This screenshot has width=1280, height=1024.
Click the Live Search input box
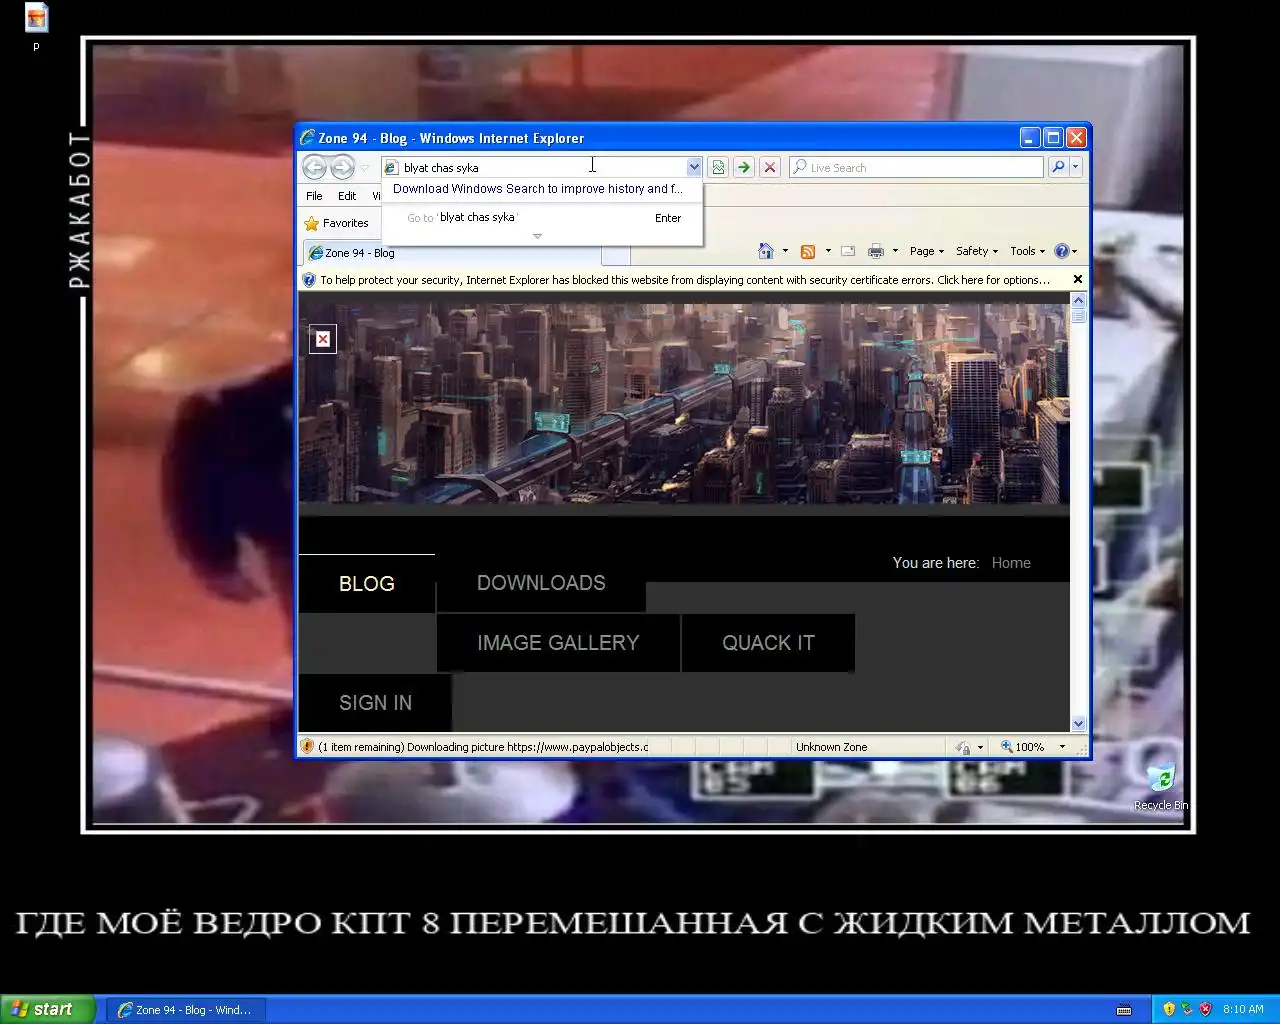point(916,167)
